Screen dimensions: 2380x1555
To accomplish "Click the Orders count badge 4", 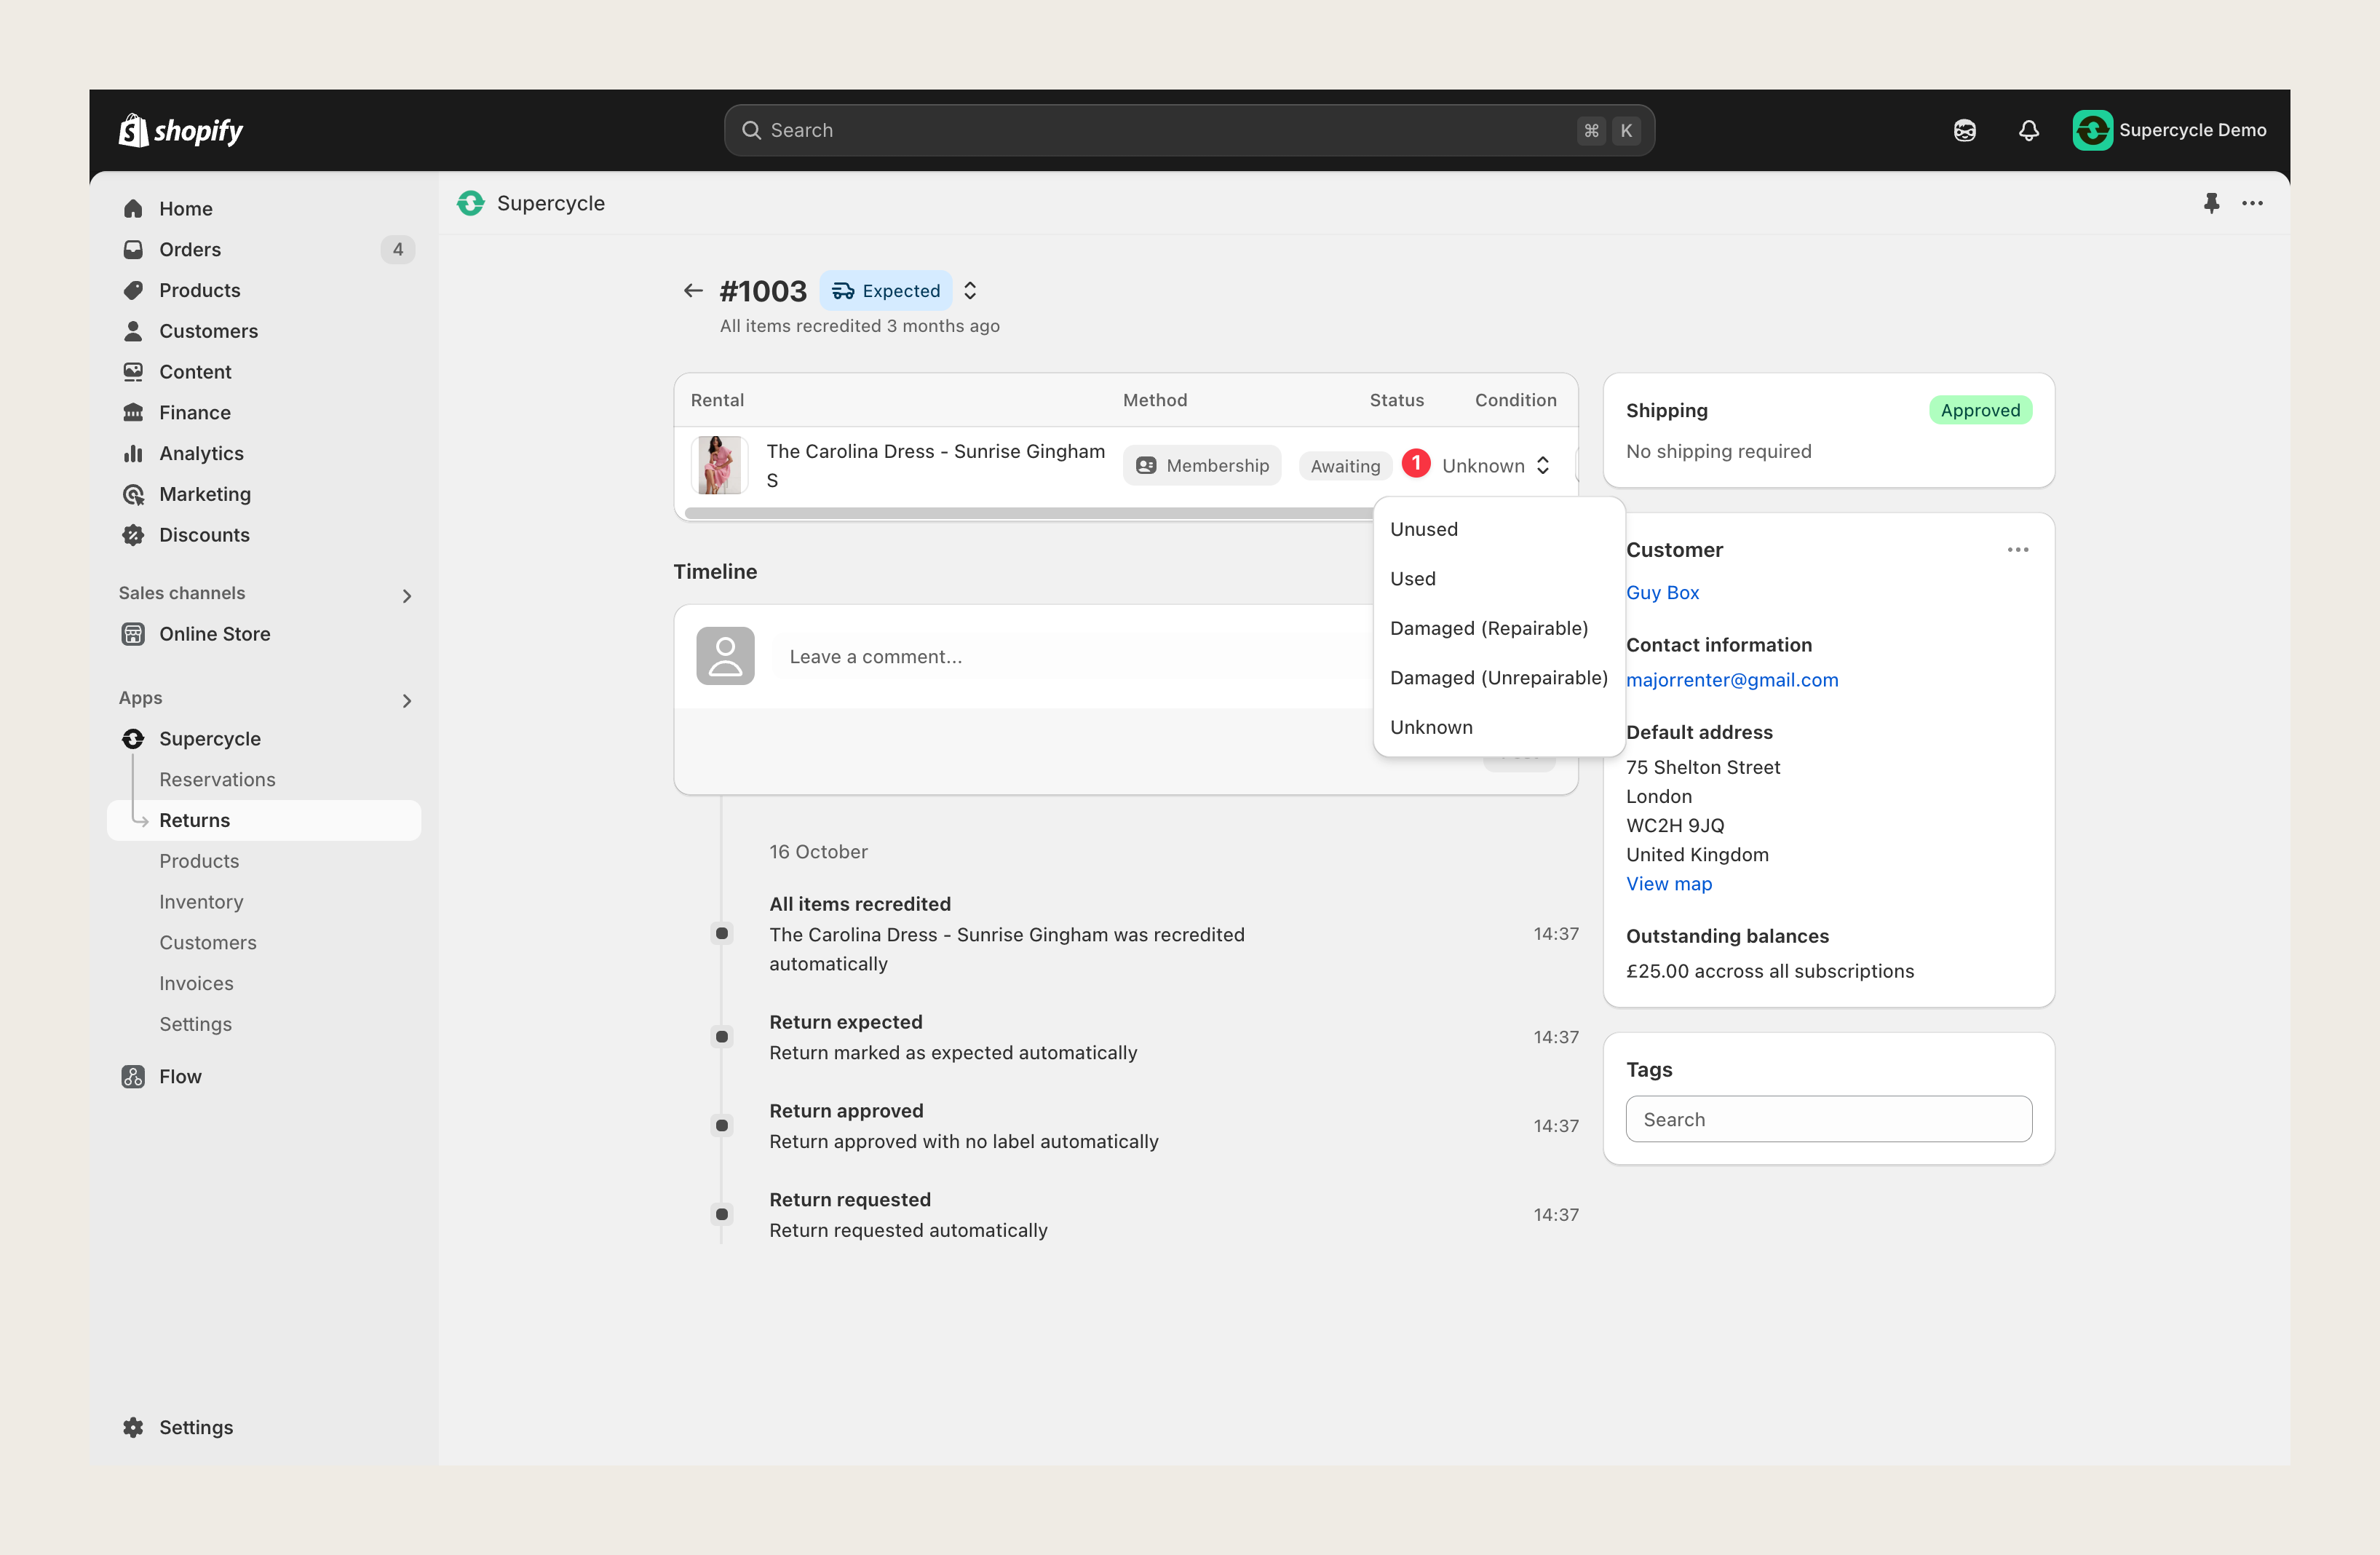I will click(x=398, y=249).
